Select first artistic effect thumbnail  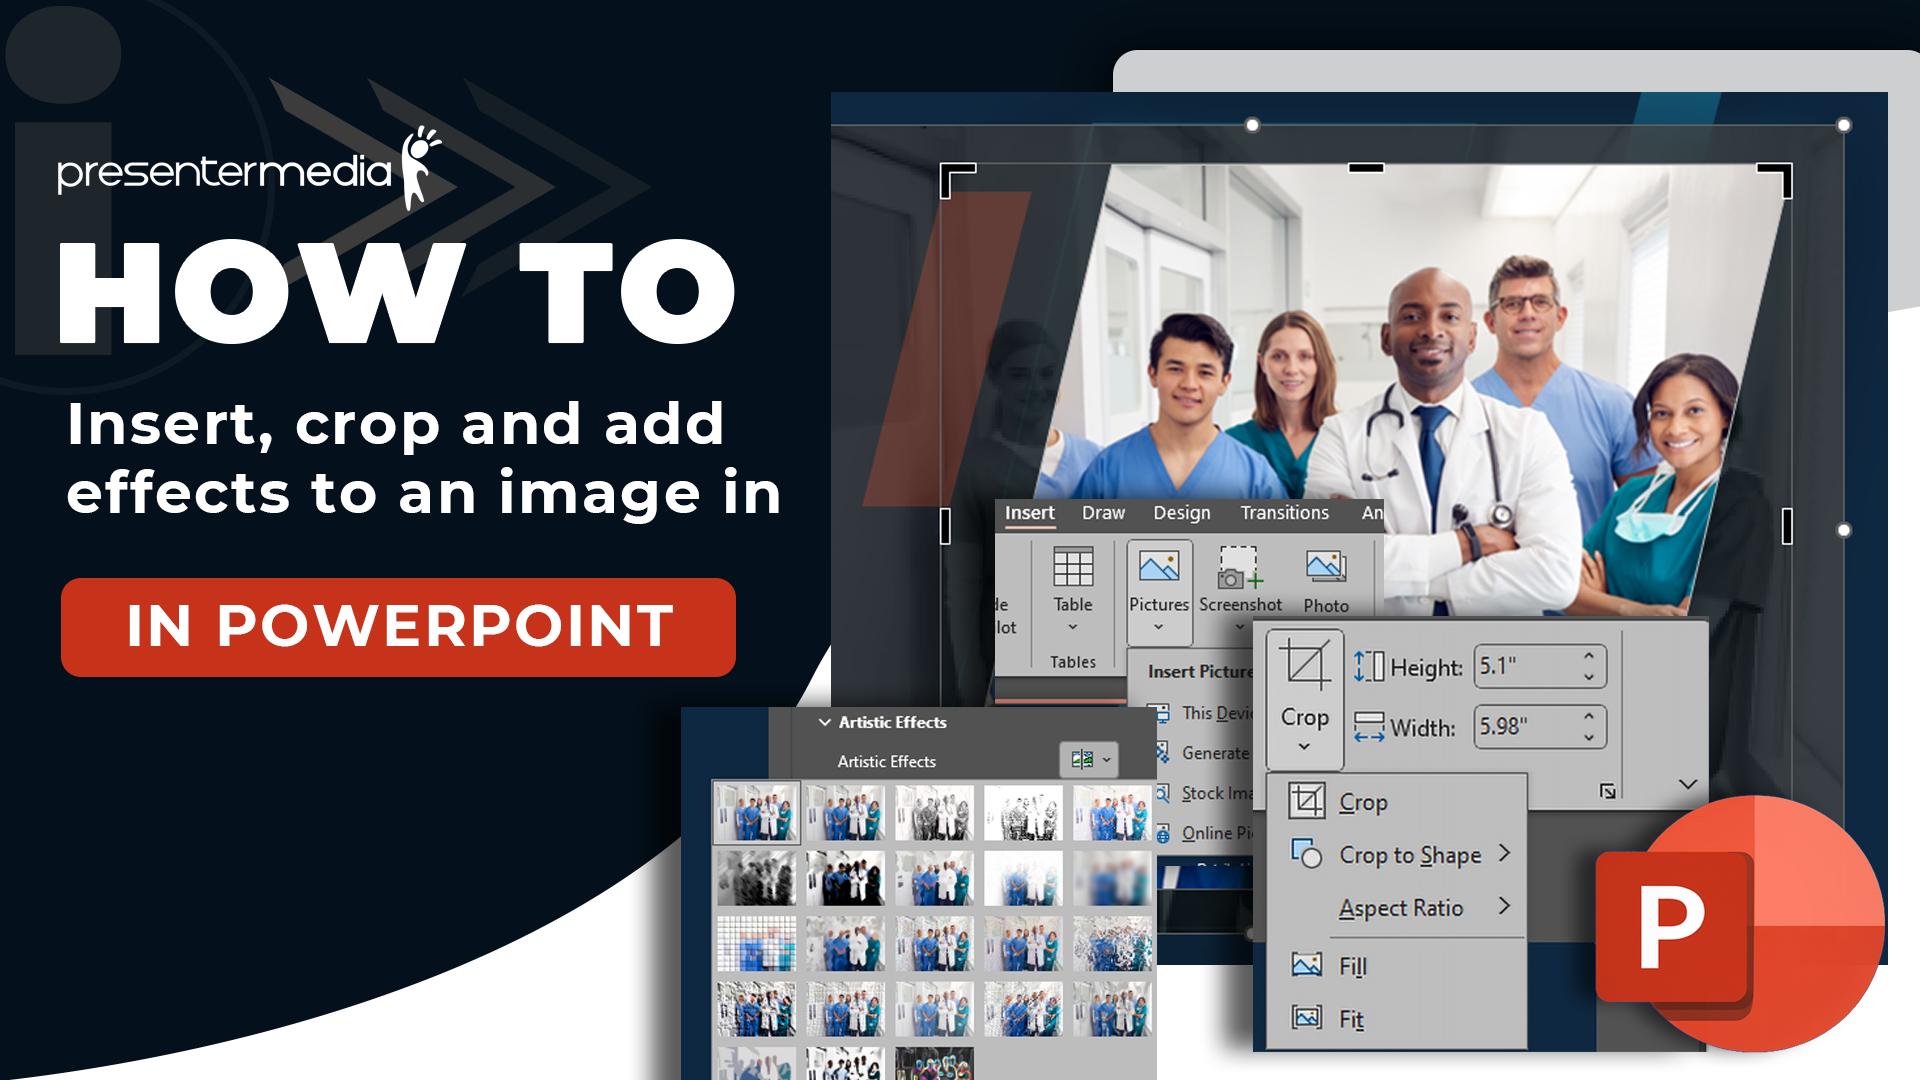[756, 812]
